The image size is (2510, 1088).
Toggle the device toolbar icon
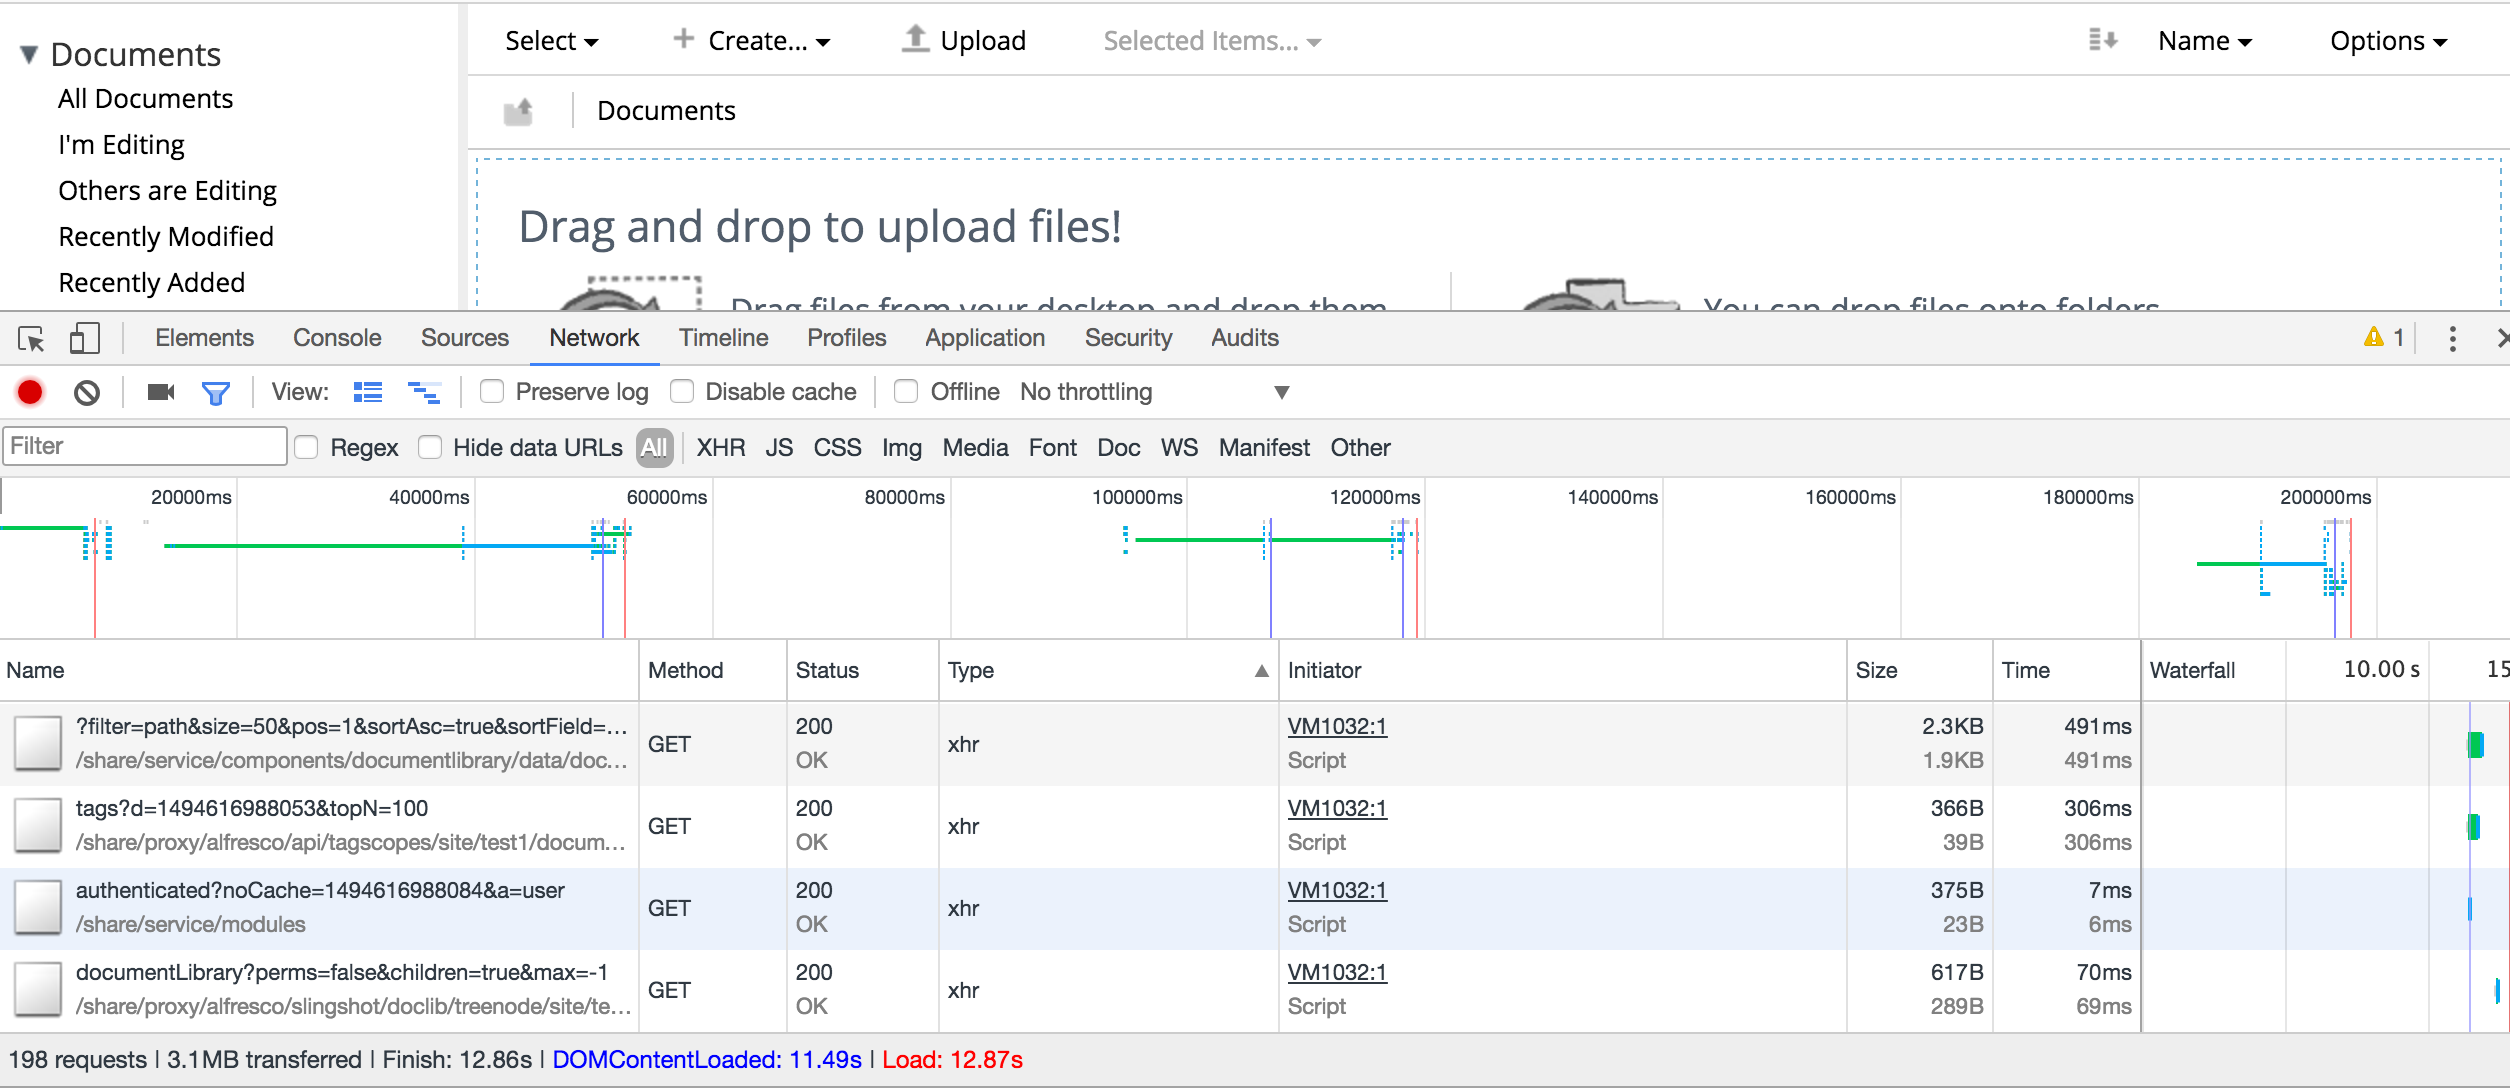tap(84, 339)
